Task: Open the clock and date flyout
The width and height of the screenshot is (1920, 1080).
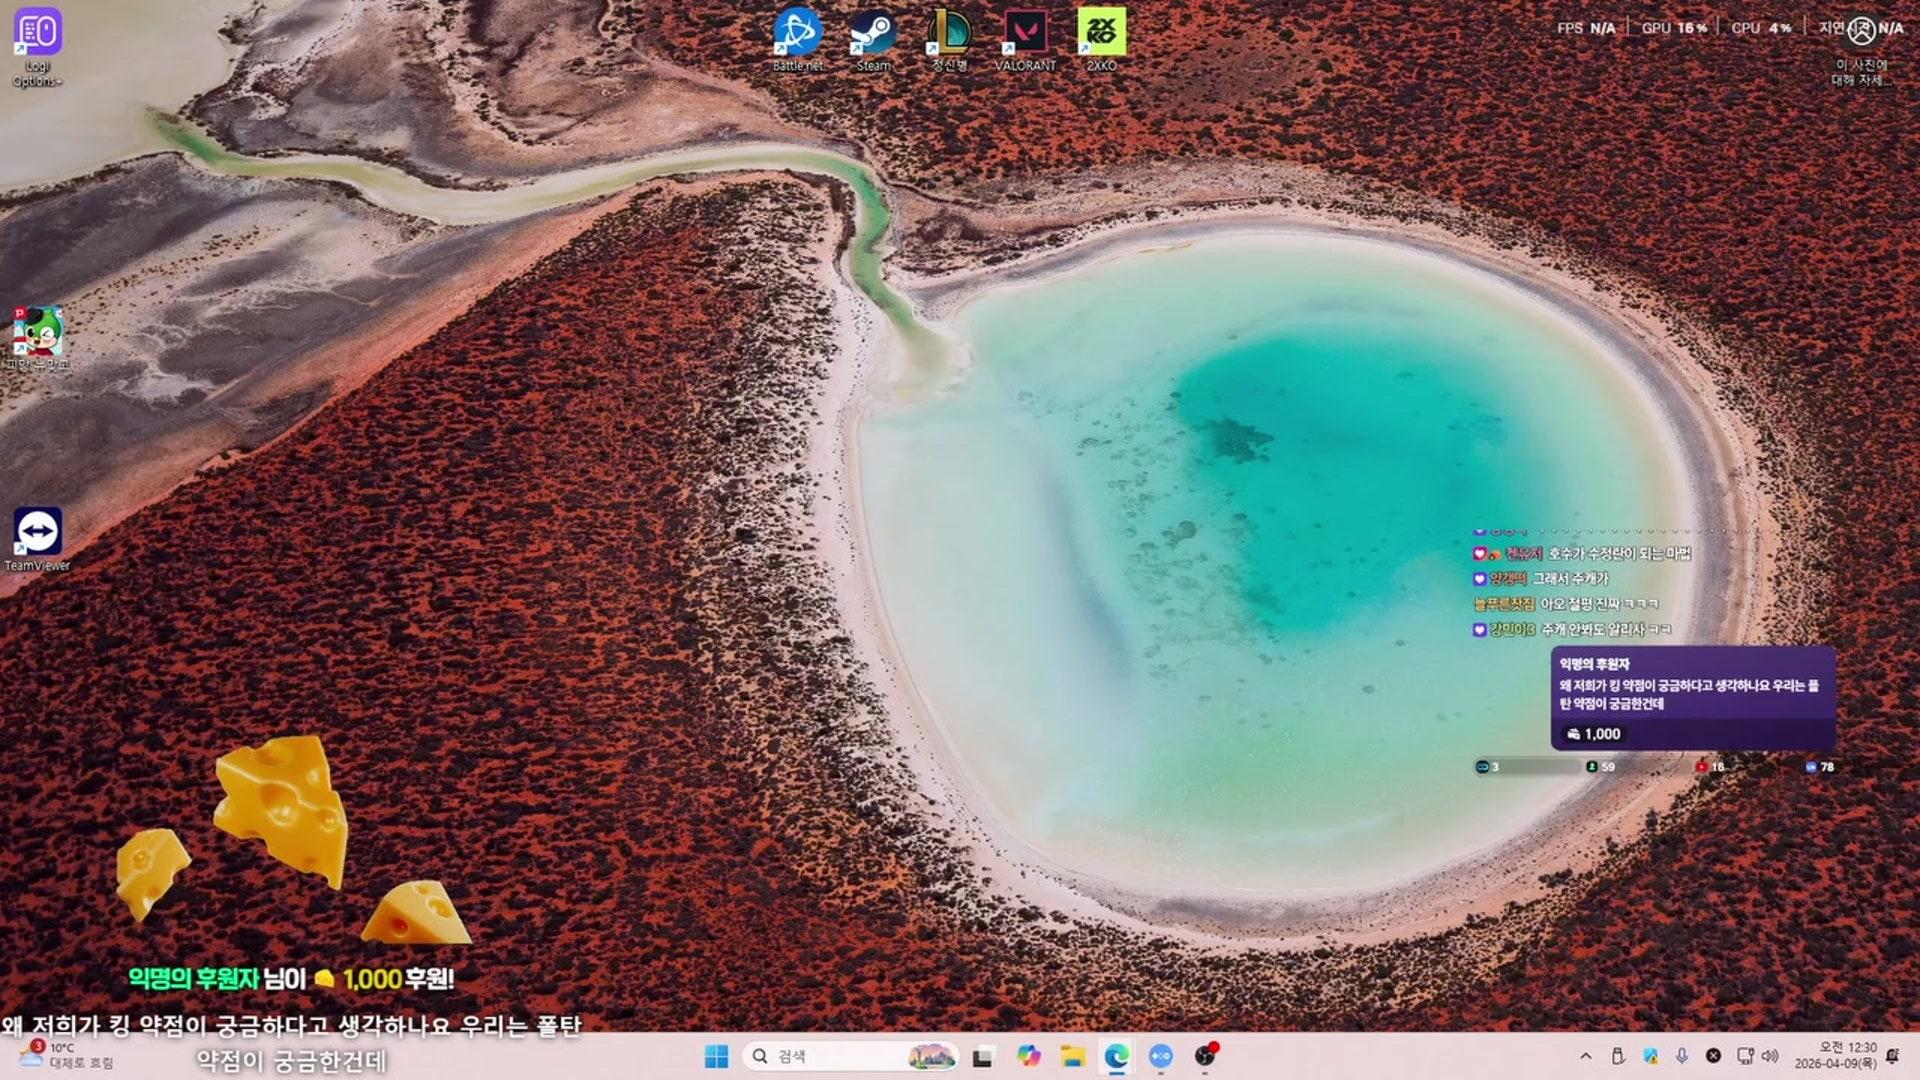Action: 1835,1056
